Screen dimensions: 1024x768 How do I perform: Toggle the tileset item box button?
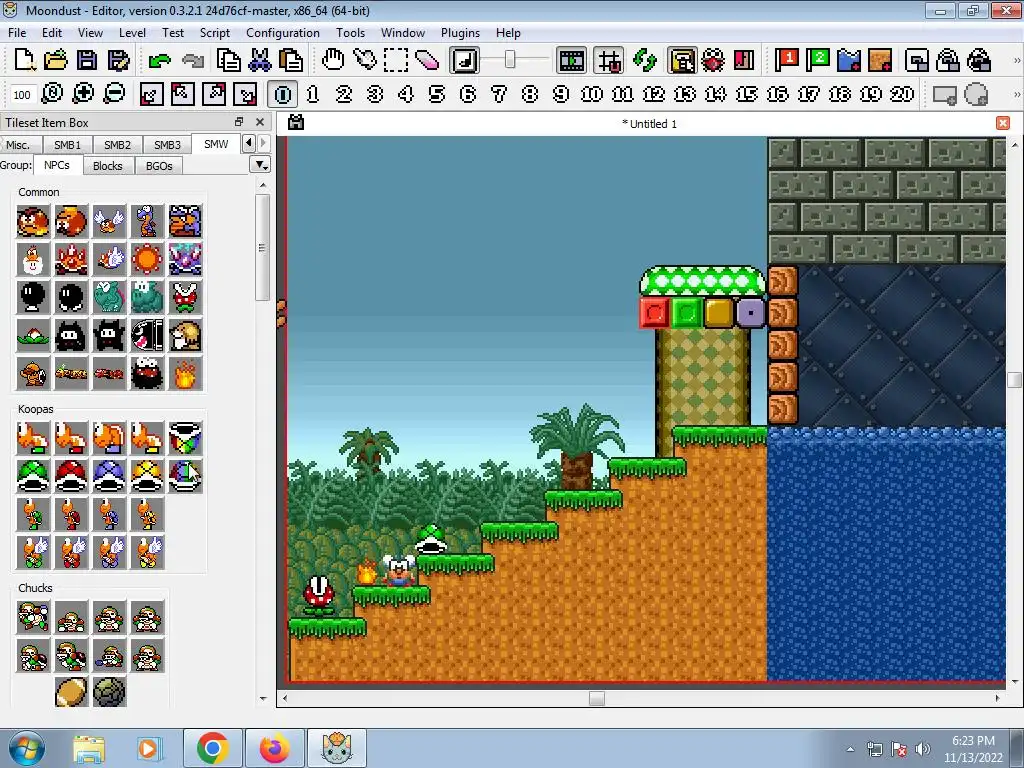(681, 60)
